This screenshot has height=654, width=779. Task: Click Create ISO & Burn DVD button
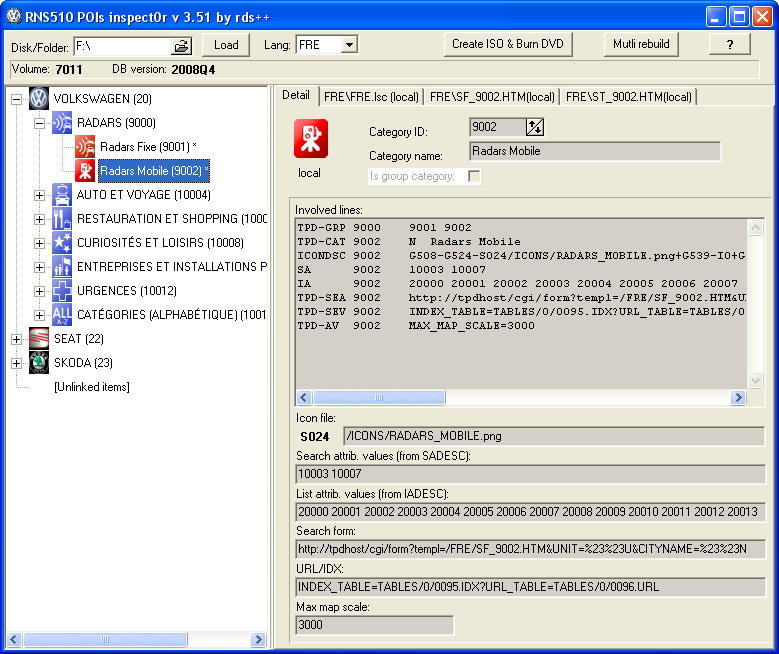click(507, 44)
